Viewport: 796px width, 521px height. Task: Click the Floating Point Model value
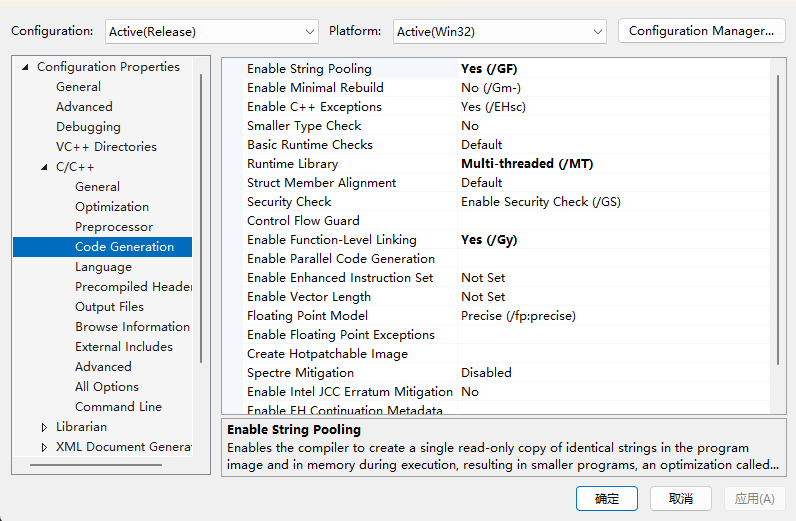(518, 316)
